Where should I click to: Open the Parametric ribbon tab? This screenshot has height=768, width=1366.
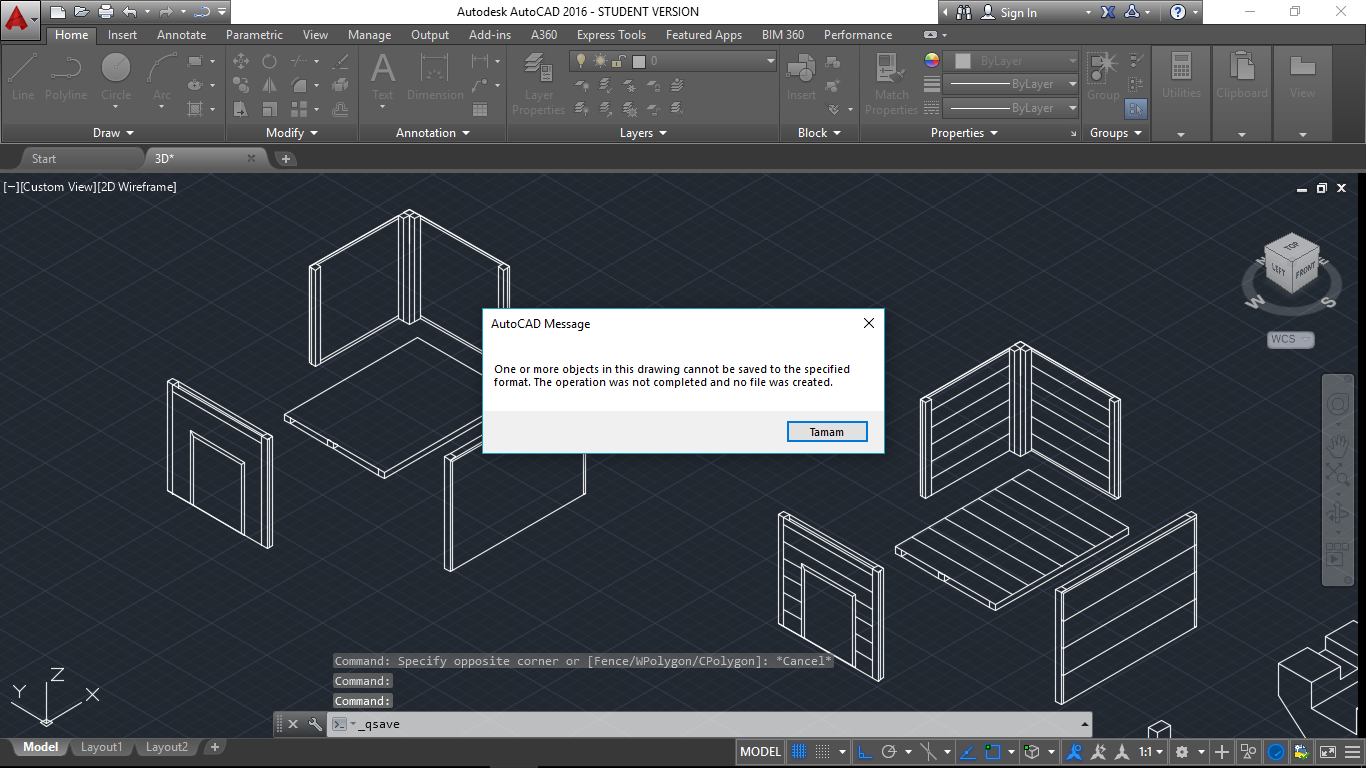click(255, 35)
